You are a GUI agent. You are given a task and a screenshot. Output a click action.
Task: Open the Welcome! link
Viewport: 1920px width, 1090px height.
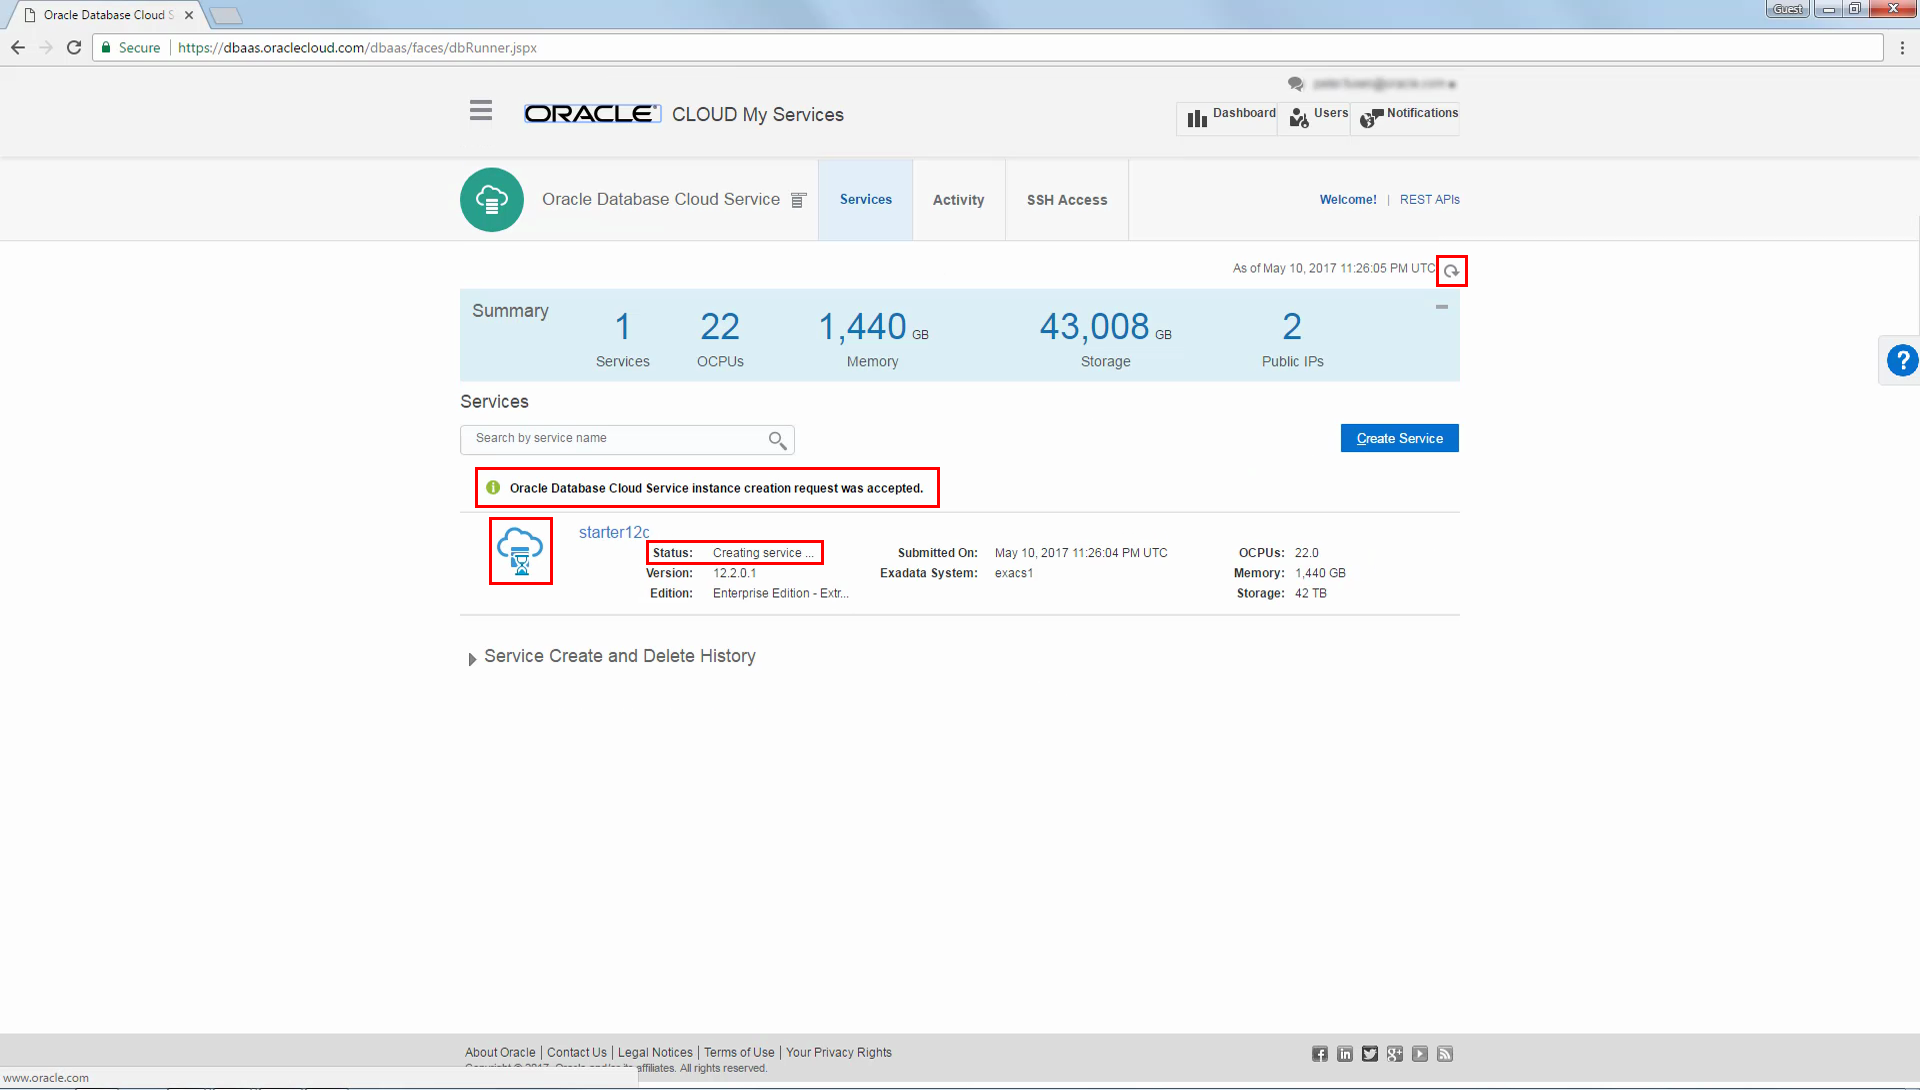click(1348, 200)
